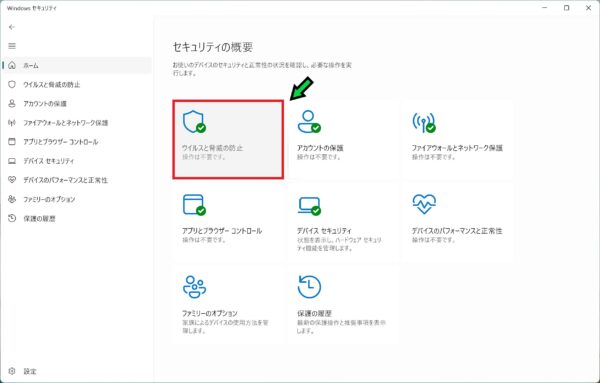Click the ウイルスと脅威の防止 card title
Image resolution: width=600 pixels, height=383 pixels.
pyautogui.click(x=212, y=148)
